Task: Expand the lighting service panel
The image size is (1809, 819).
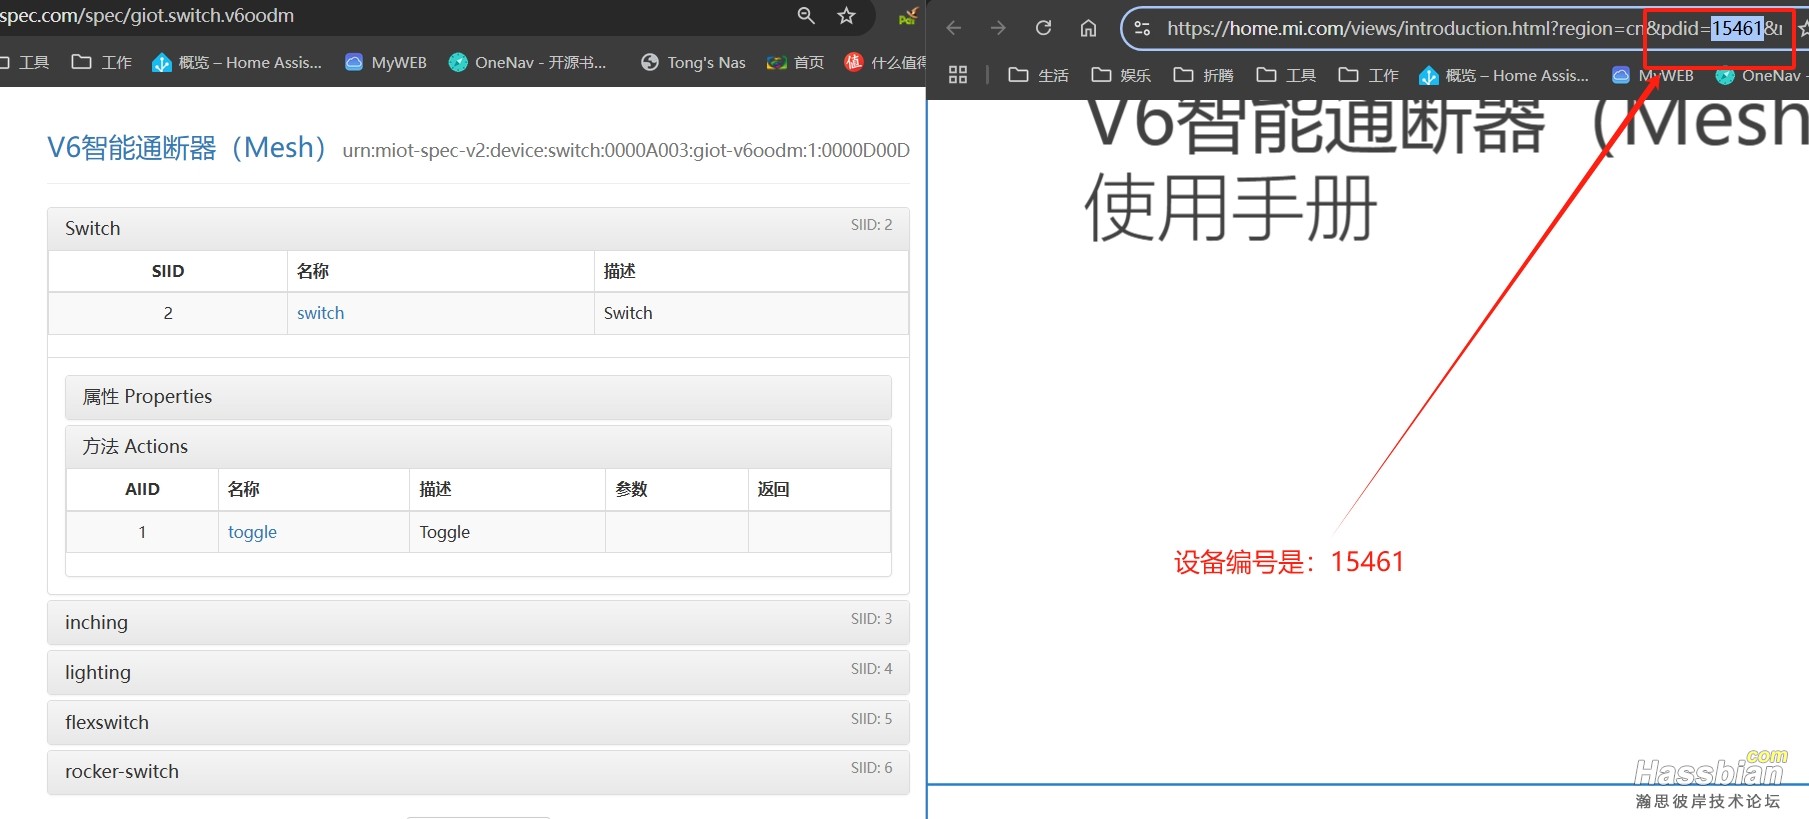Action: (478, 672)
